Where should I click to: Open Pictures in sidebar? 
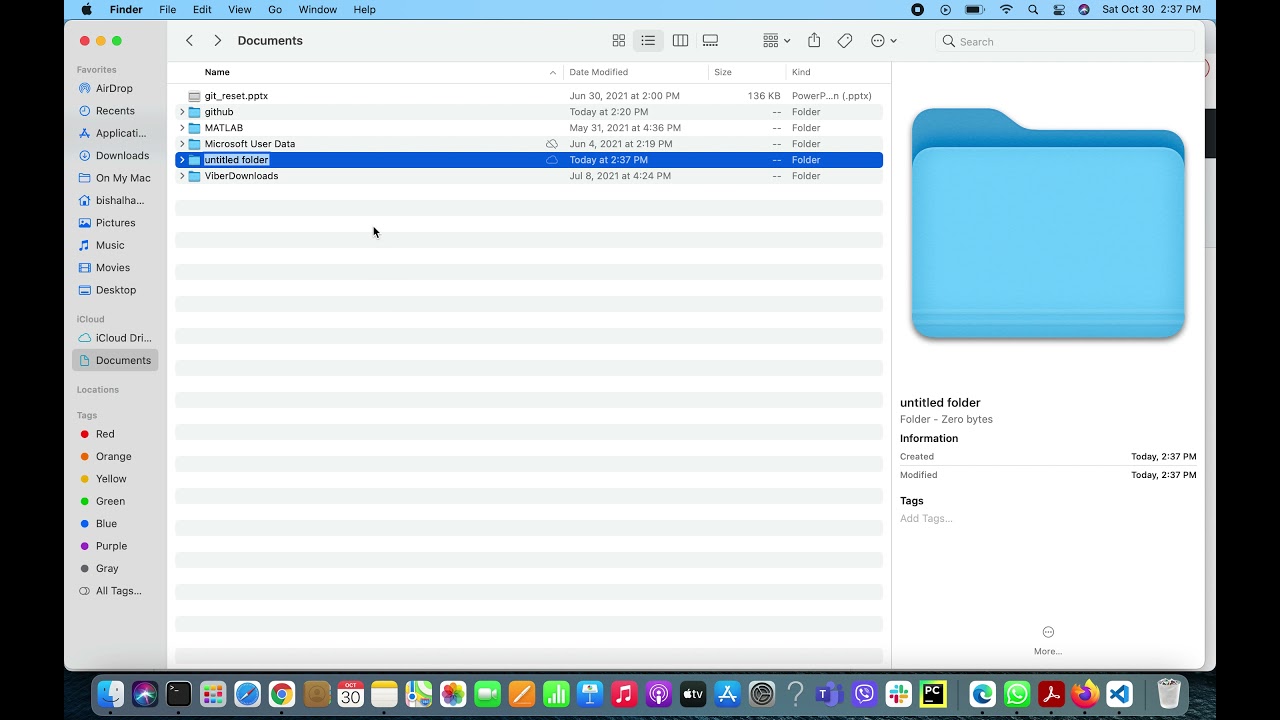click(x=113, y=223)
